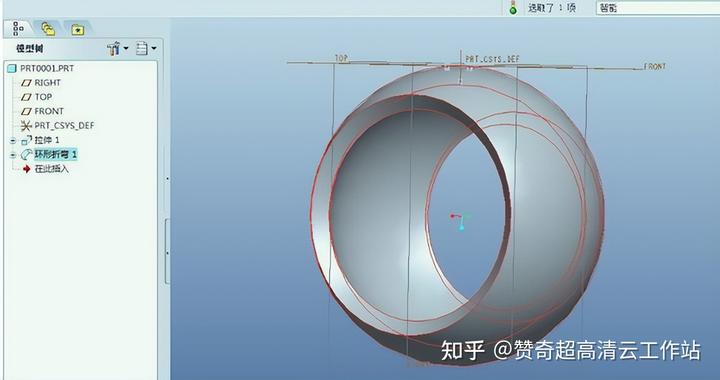Open the model tree show list menu
The height and width of the screenshot is (380, 720).
[x=146, y=48]
